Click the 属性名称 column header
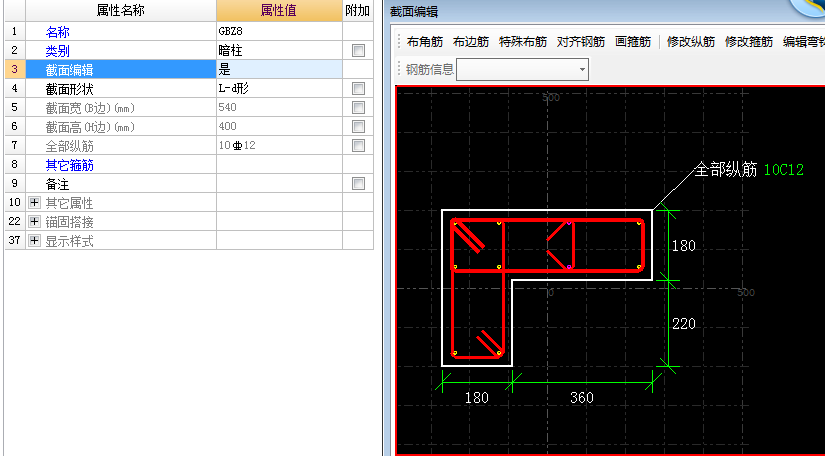Viewport: 825px width, 456px height. [121, 10]
